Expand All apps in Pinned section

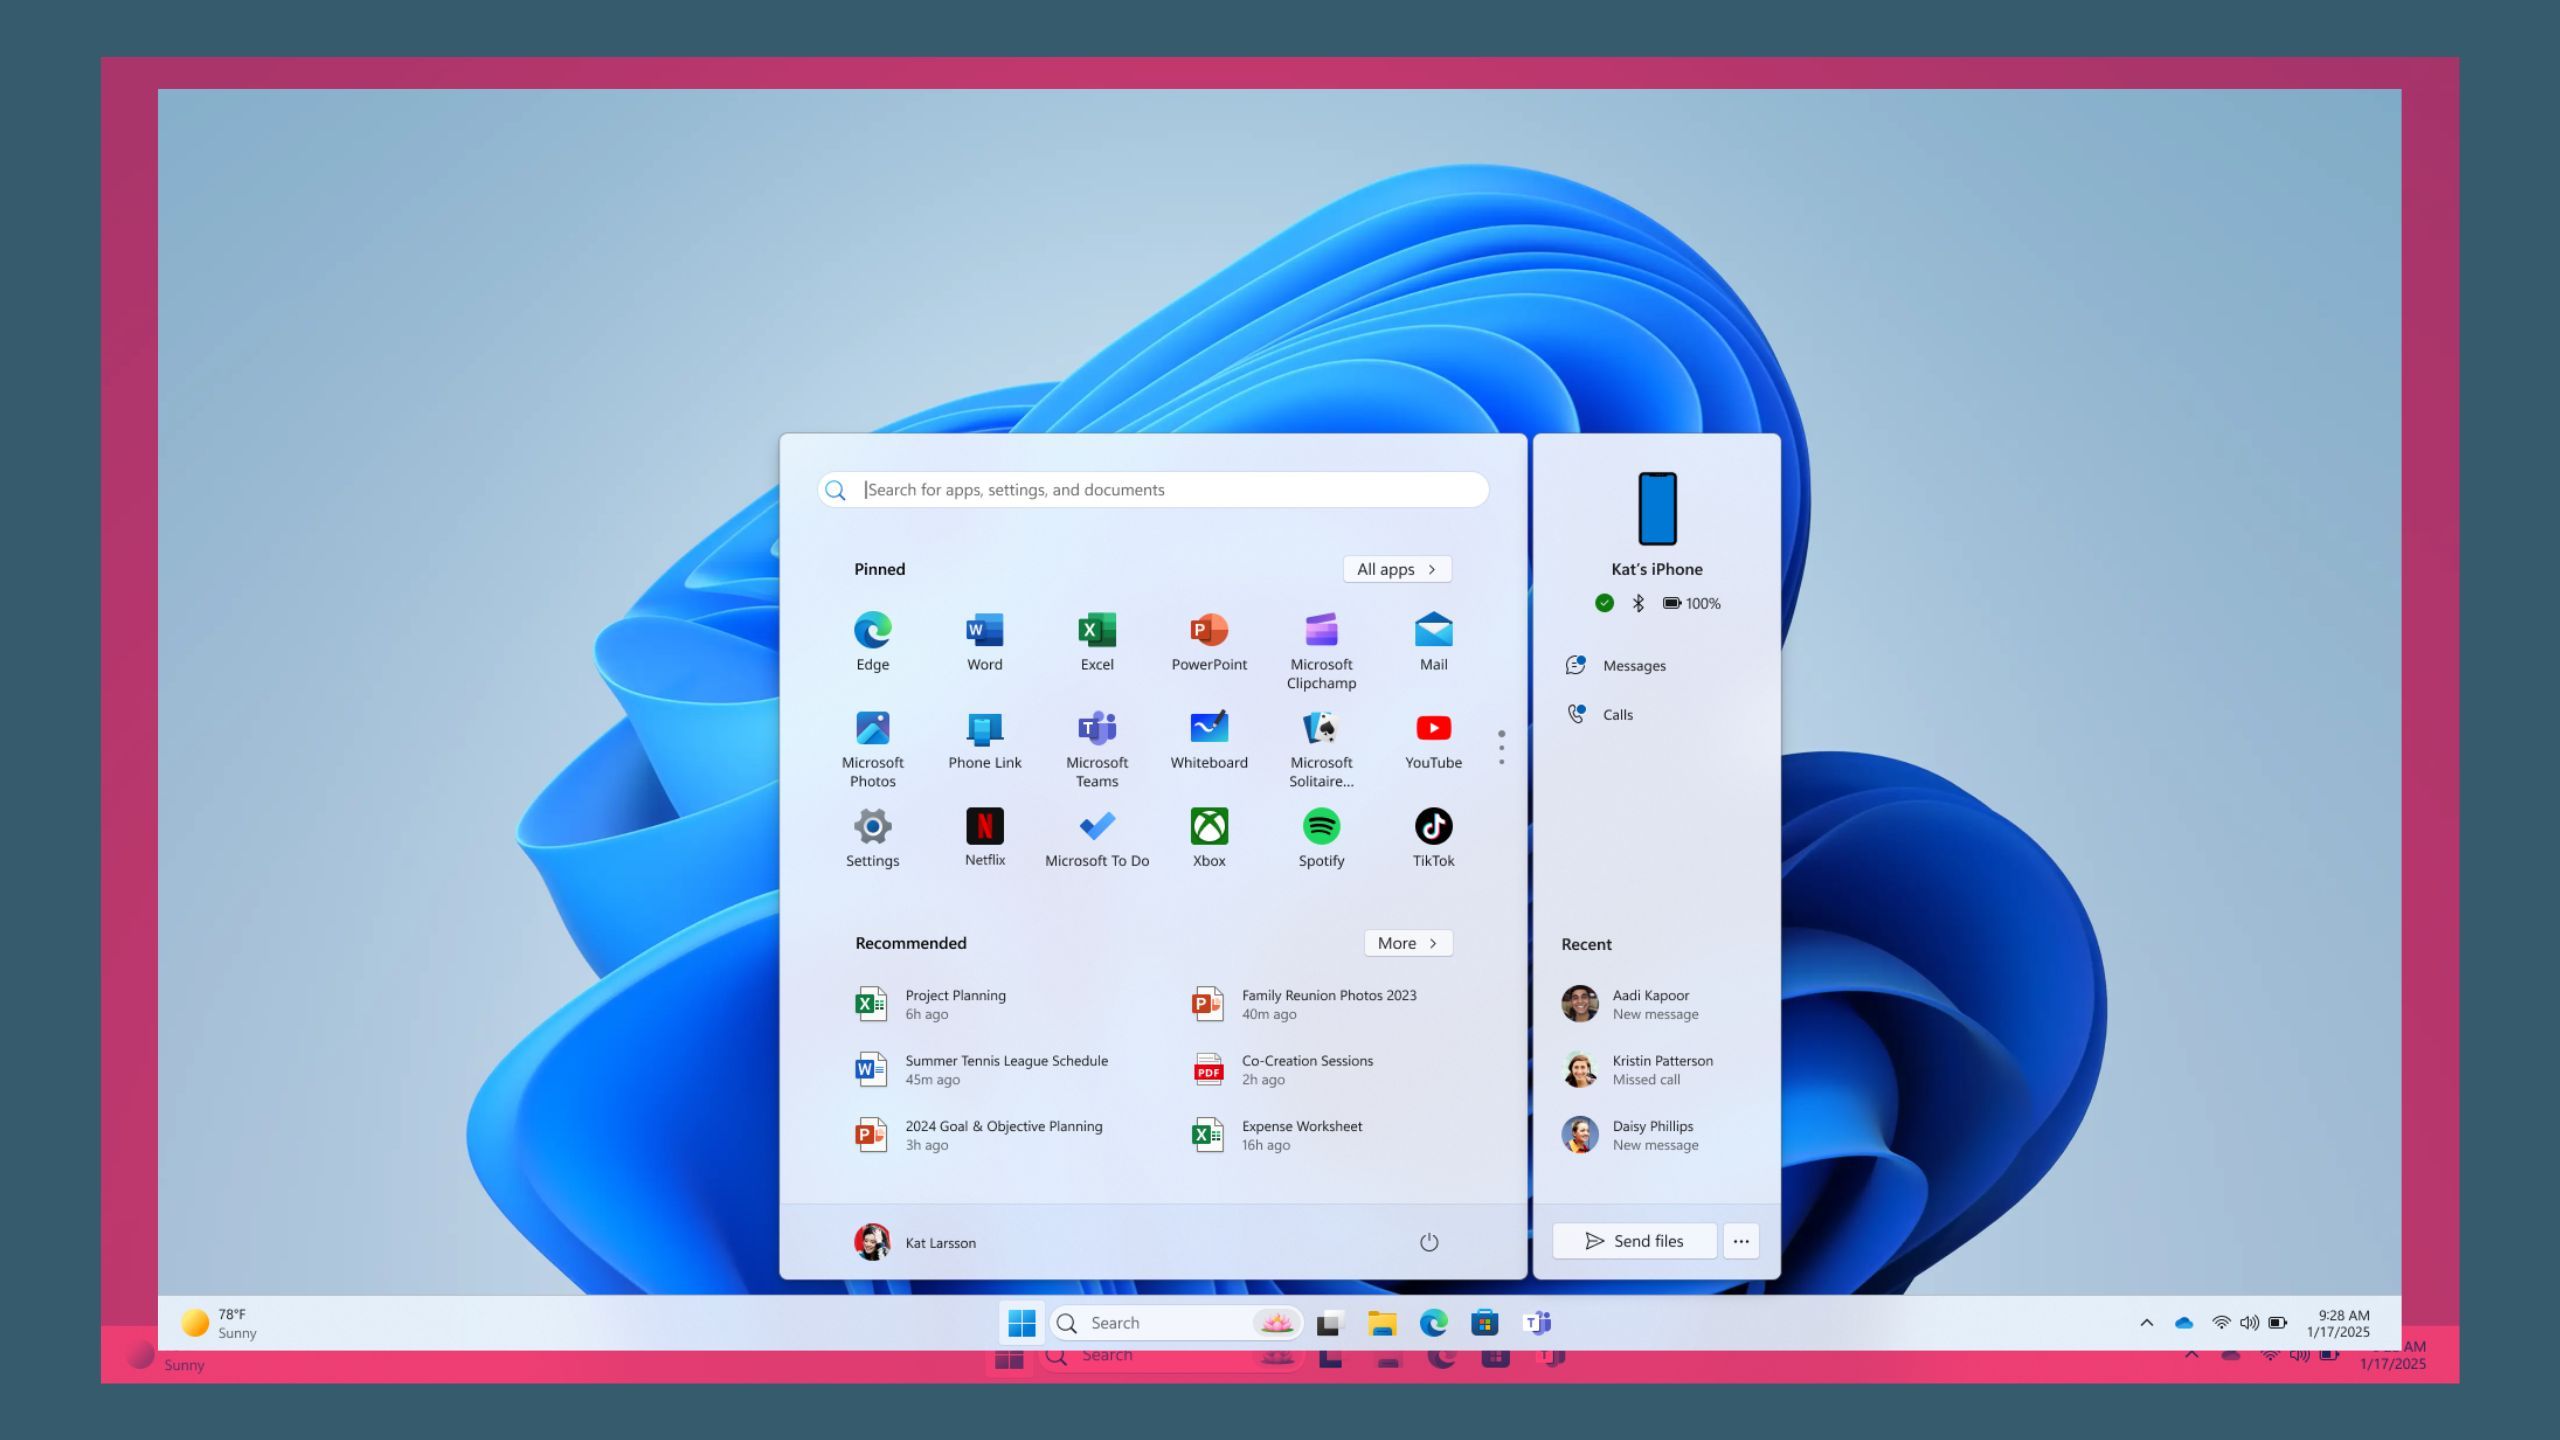click(1398, 568)
